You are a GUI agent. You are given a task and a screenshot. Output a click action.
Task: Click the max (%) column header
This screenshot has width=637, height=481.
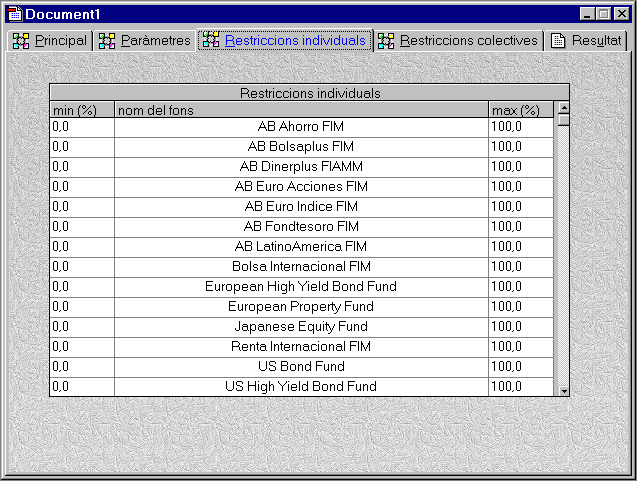[x=521, y=110]
